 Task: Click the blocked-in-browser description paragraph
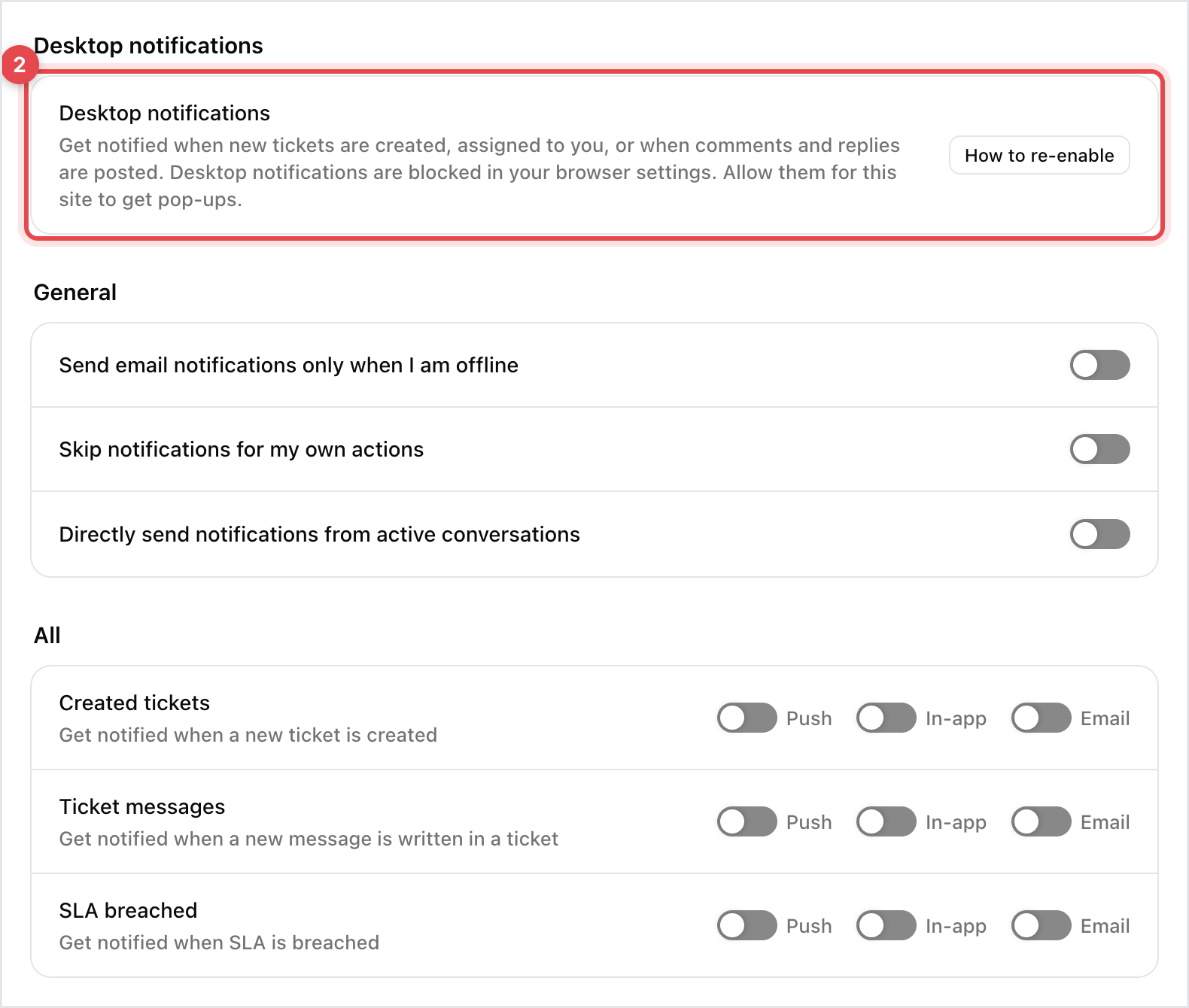[x=479, y=172]
